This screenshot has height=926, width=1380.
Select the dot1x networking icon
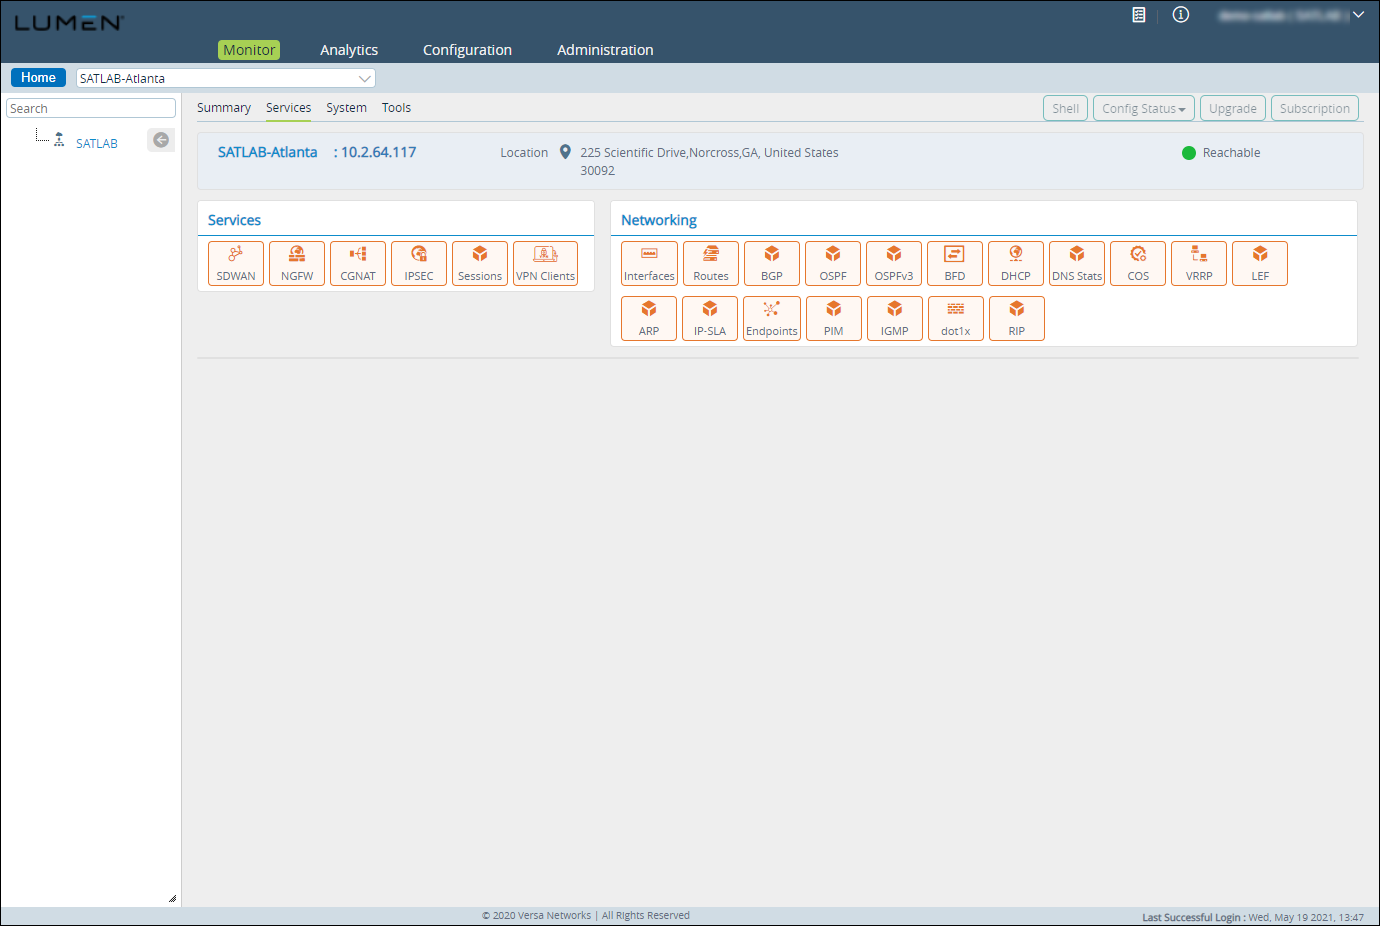(955, 318)
